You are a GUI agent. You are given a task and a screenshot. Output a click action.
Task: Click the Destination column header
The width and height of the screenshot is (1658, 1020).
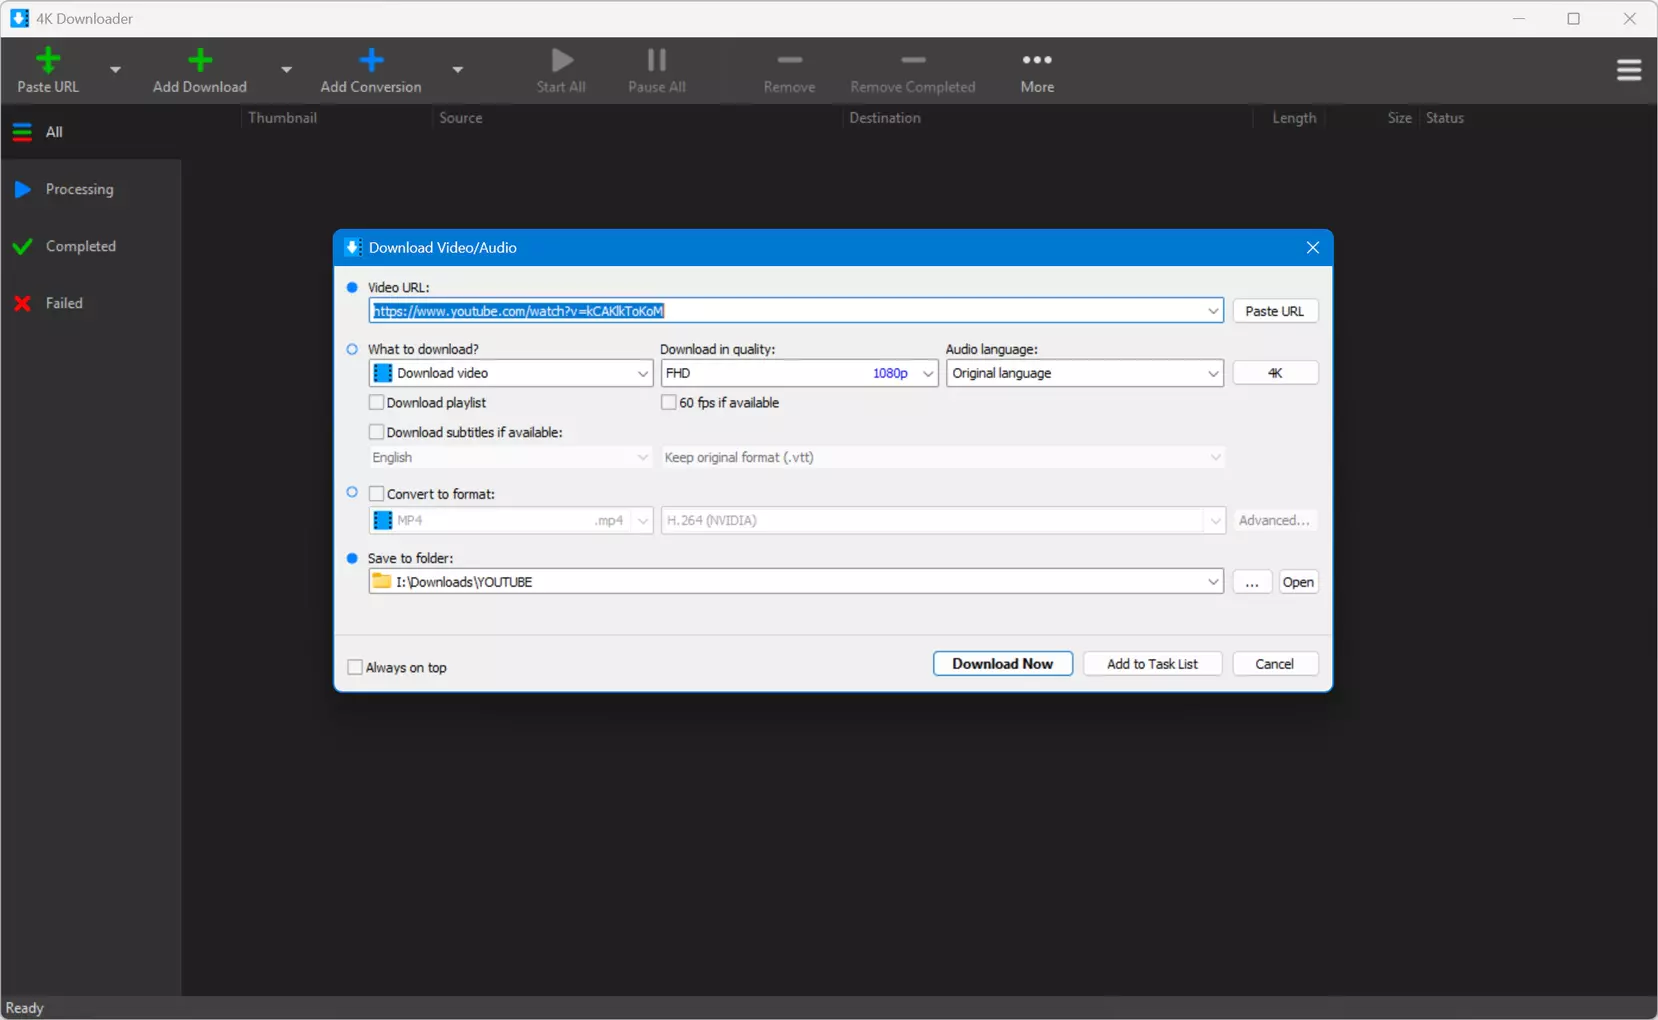click(885, 118)
